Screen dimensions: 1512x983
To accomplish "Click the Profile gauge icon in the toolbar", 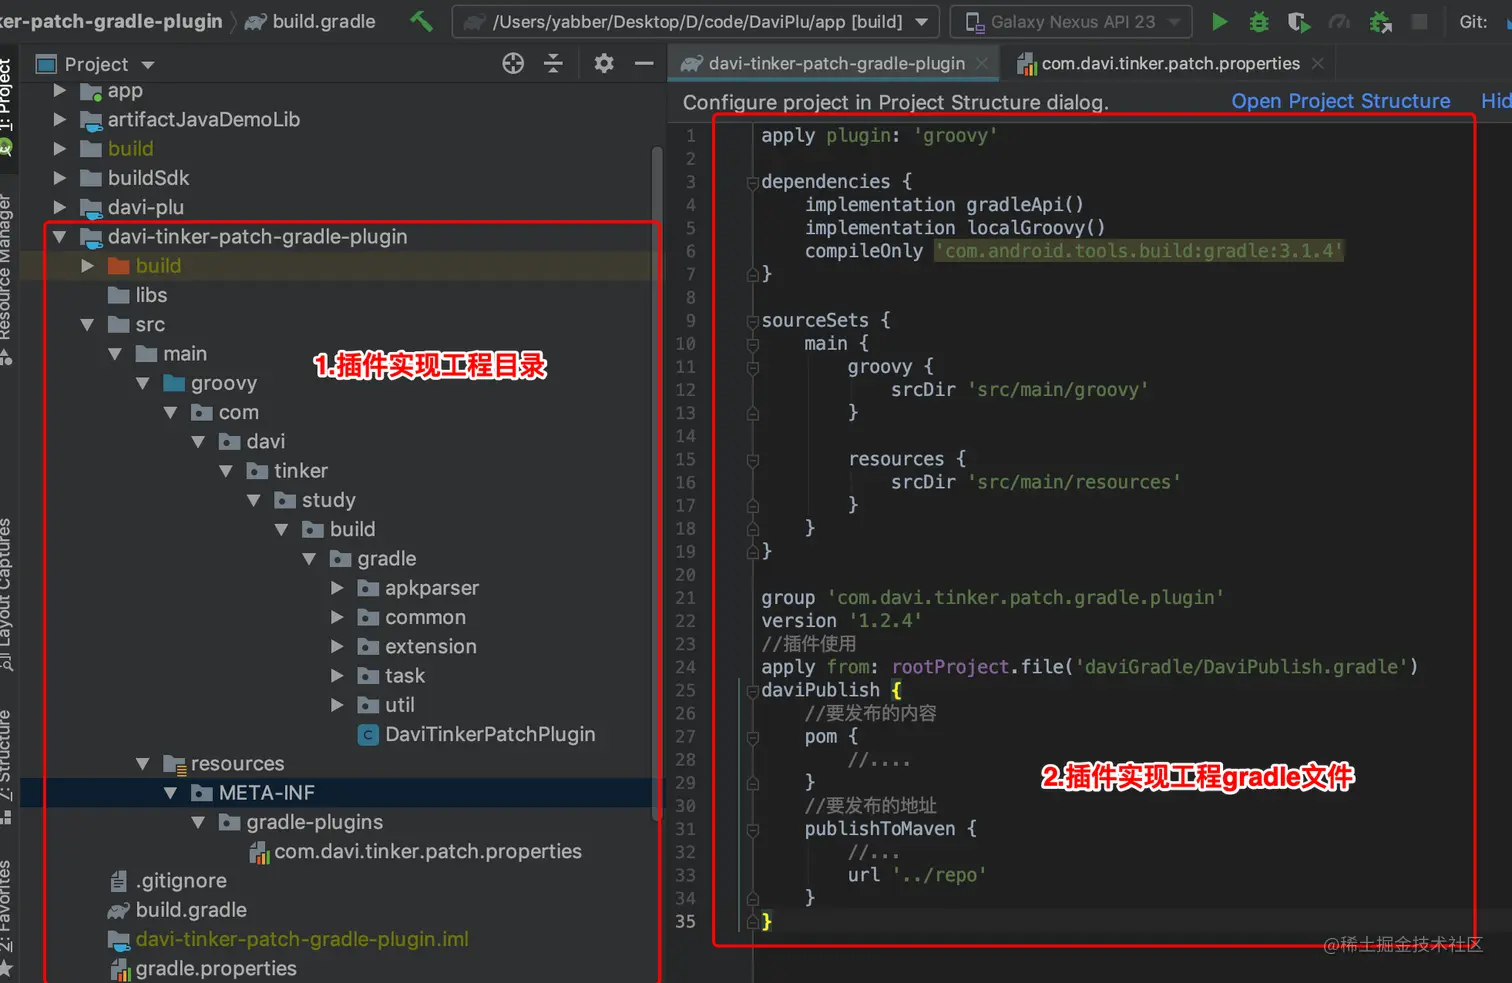I will 1339,21.
